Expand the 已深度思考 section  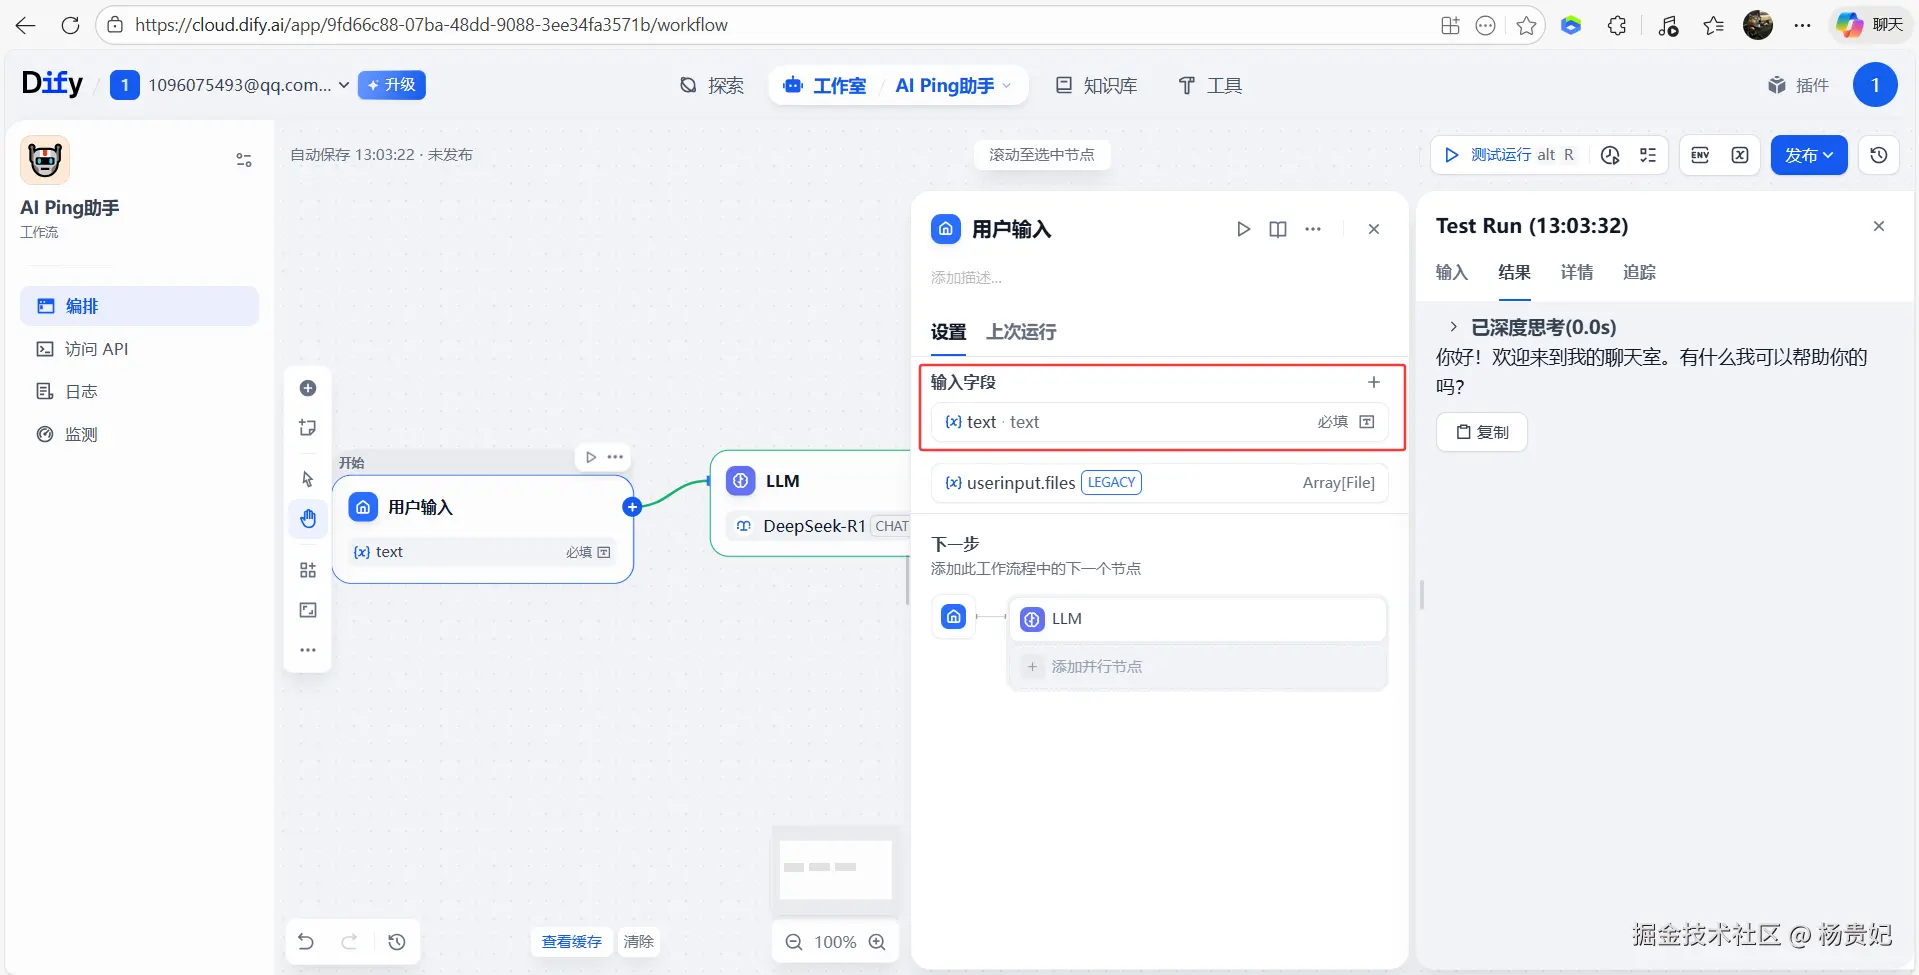coord(1454,327)
